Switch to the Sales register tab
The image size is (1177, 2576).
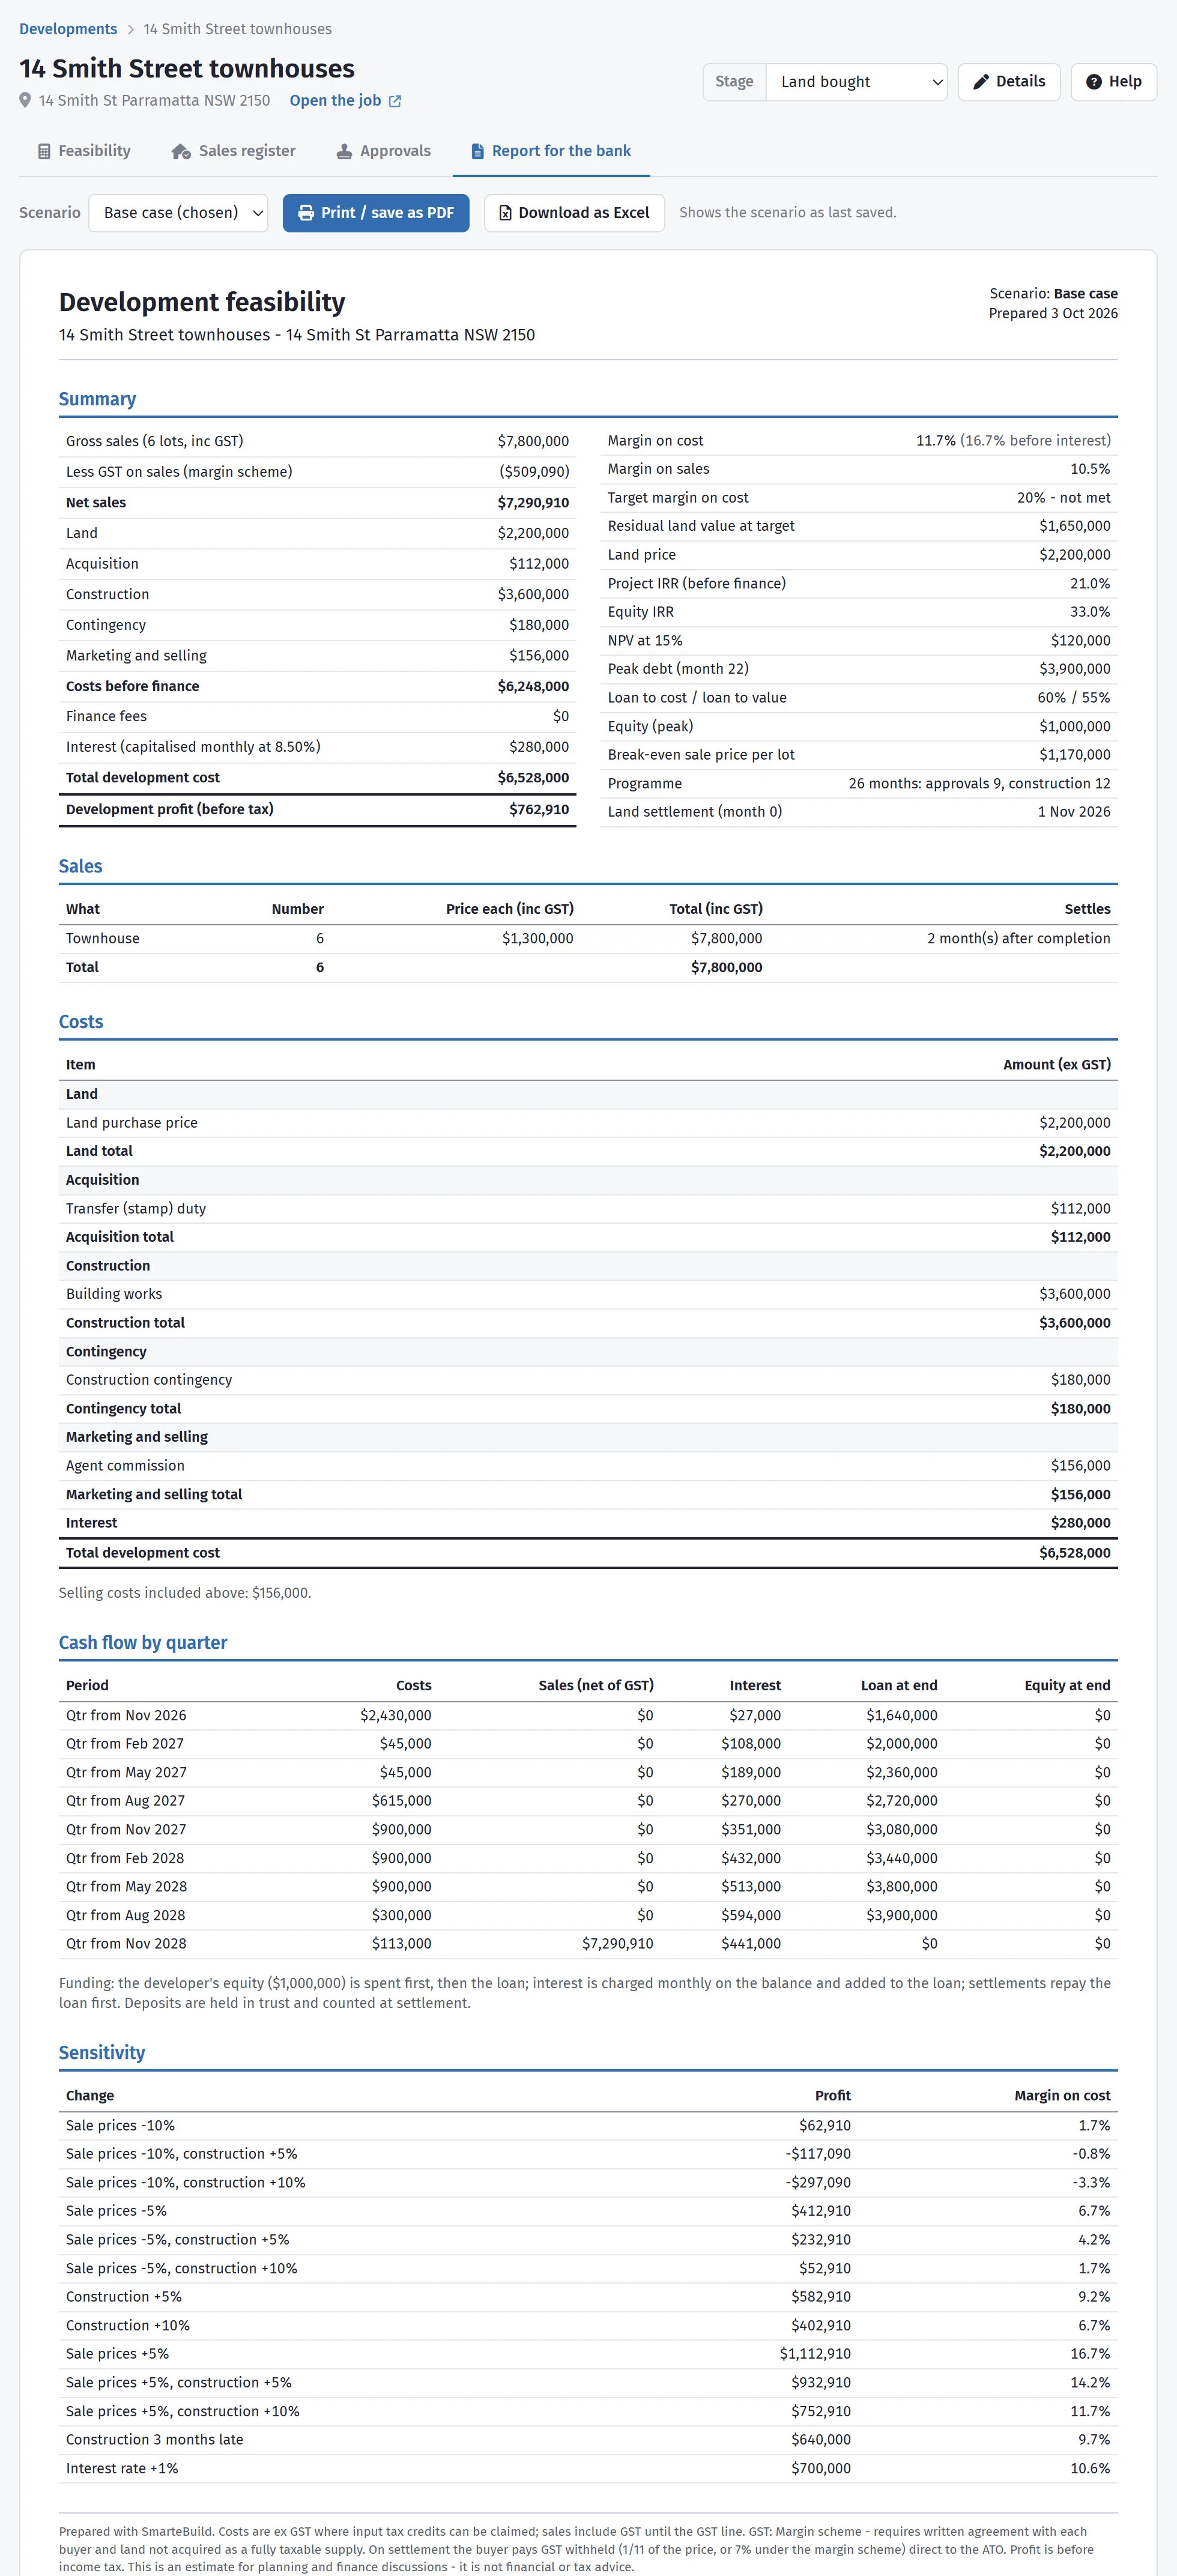coord(233,152)
